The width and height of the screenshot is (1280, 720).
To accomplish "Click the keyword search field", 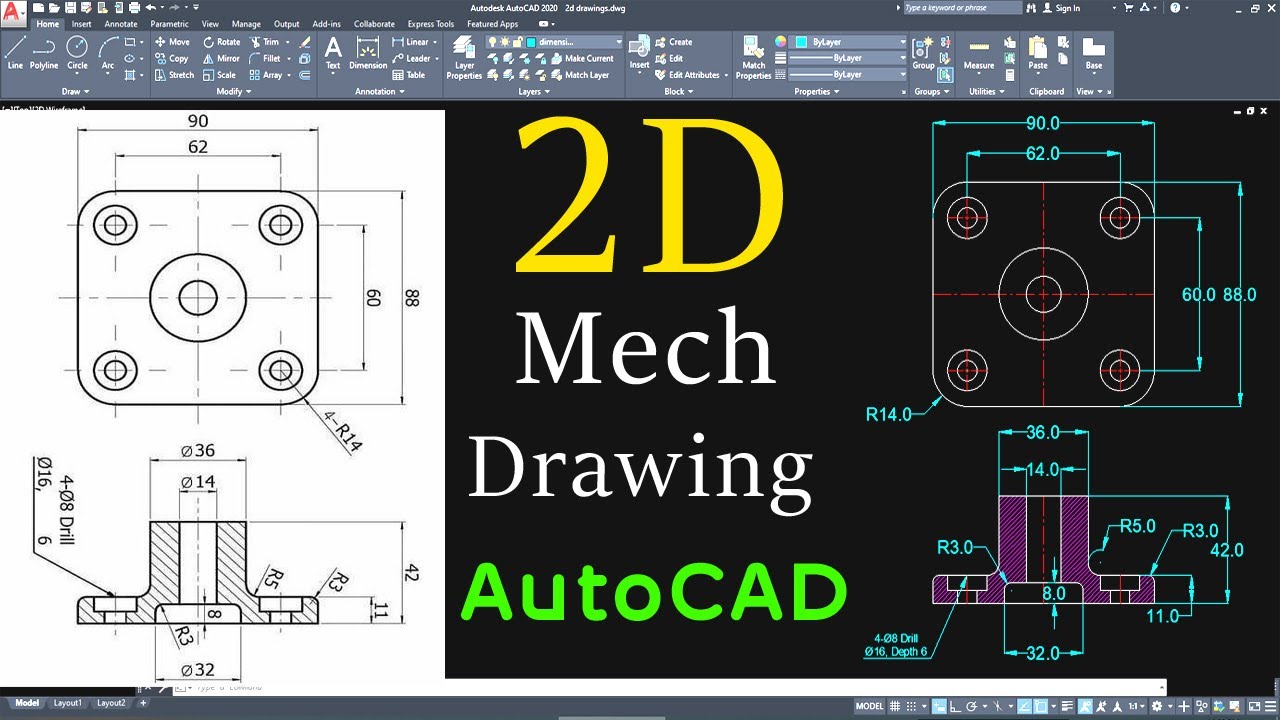I will click(x=961, y=8).
